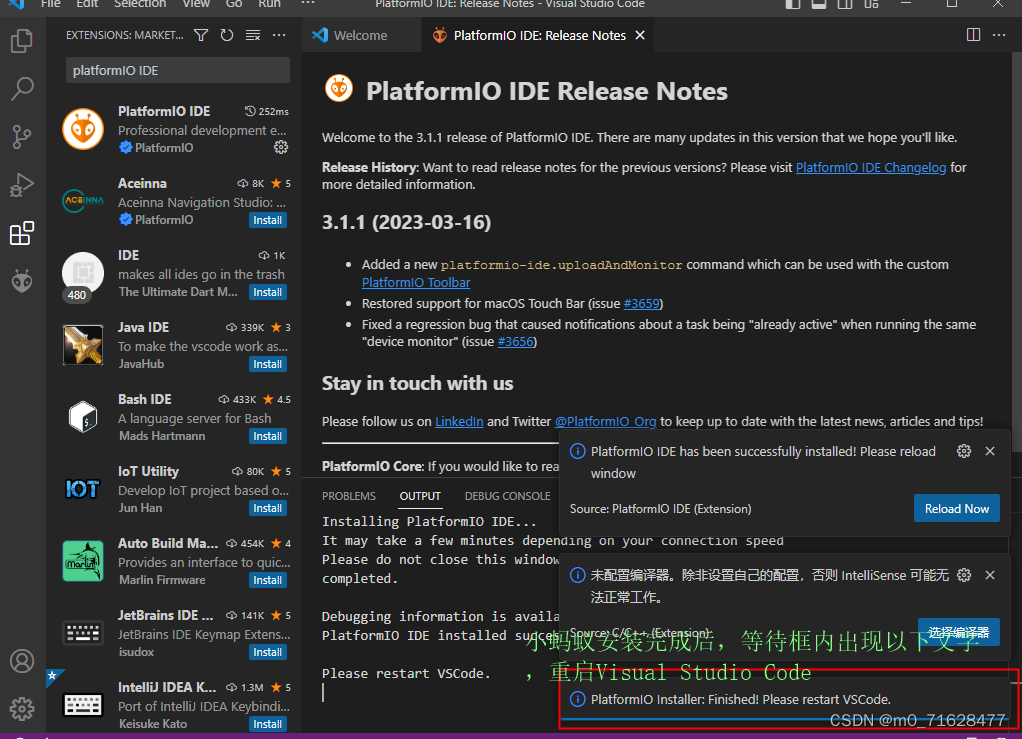1022x739 pixels.
Task: Click the extensions search input field
Action: 177,70
